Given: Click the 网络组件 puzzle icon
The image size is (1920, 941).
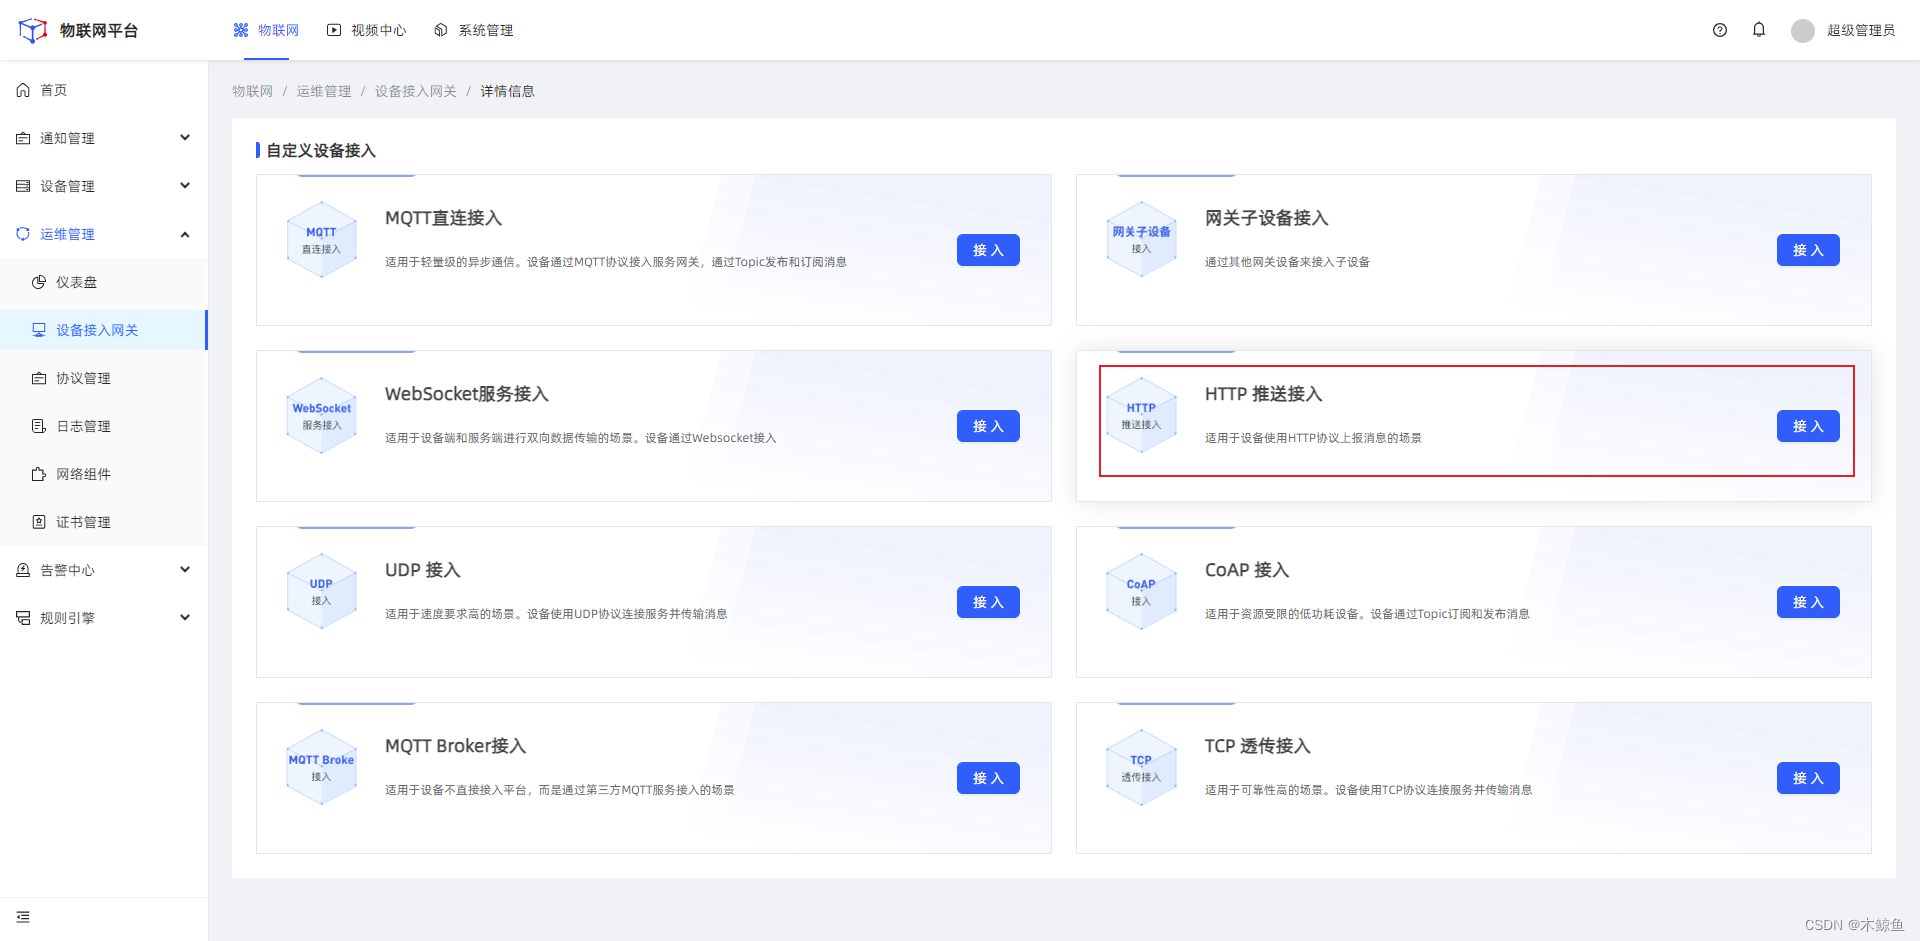Looking at the screenshot, I should click(x=39, y=474).
